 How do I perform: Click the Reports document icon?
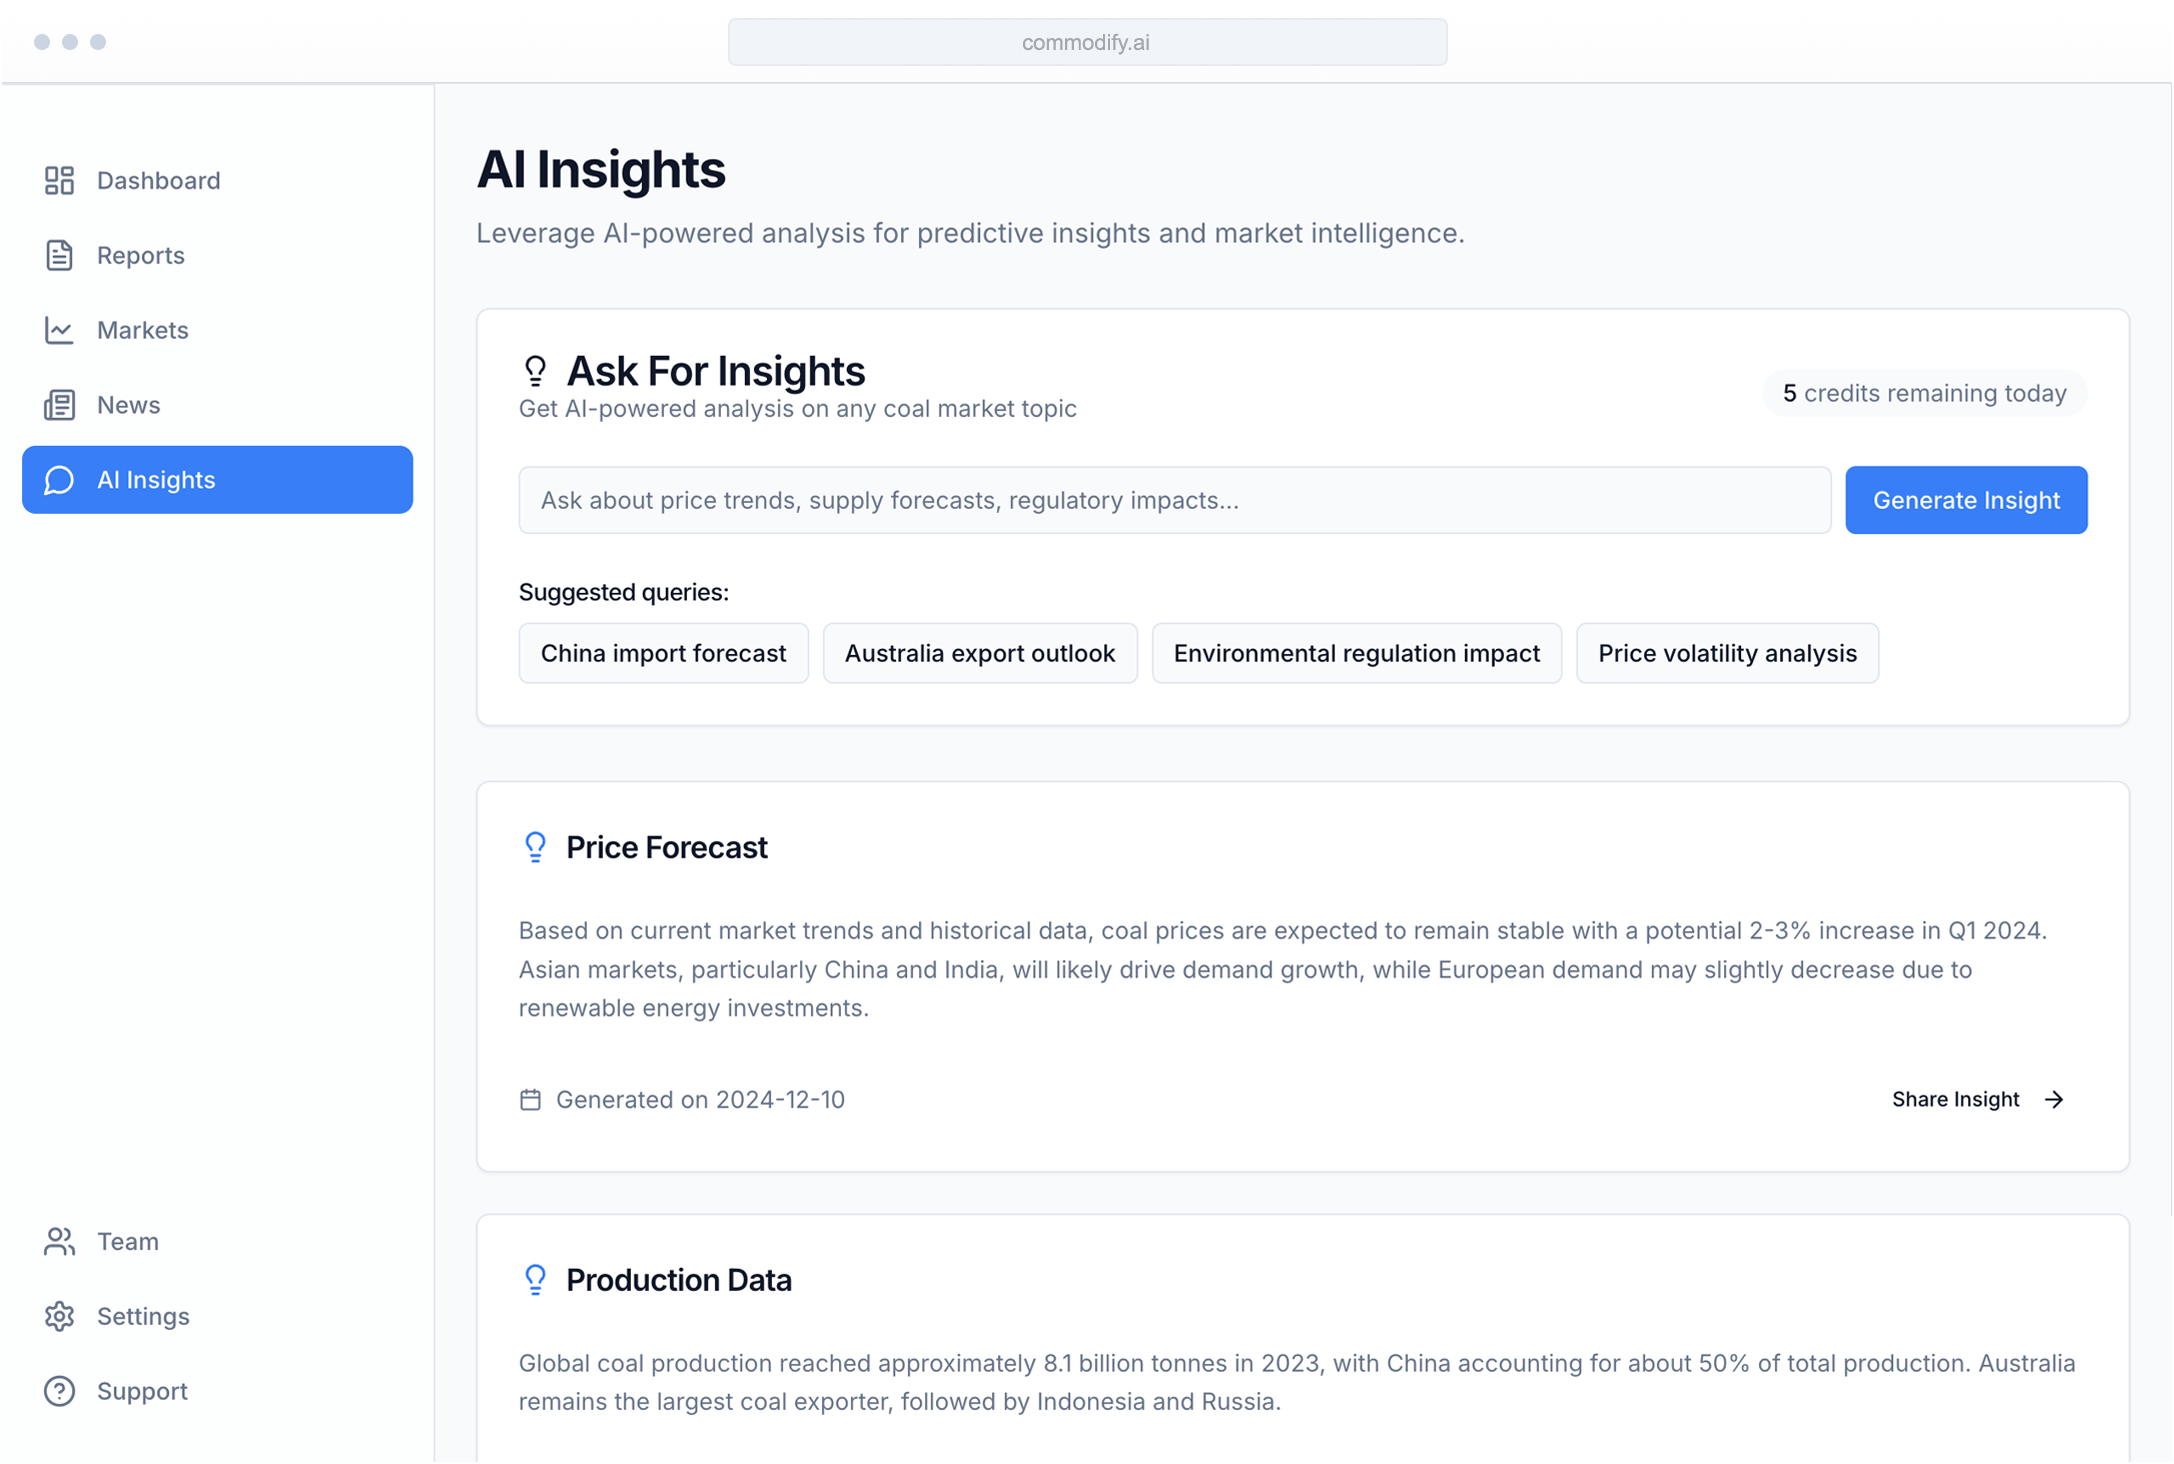[x=59, y=255]
